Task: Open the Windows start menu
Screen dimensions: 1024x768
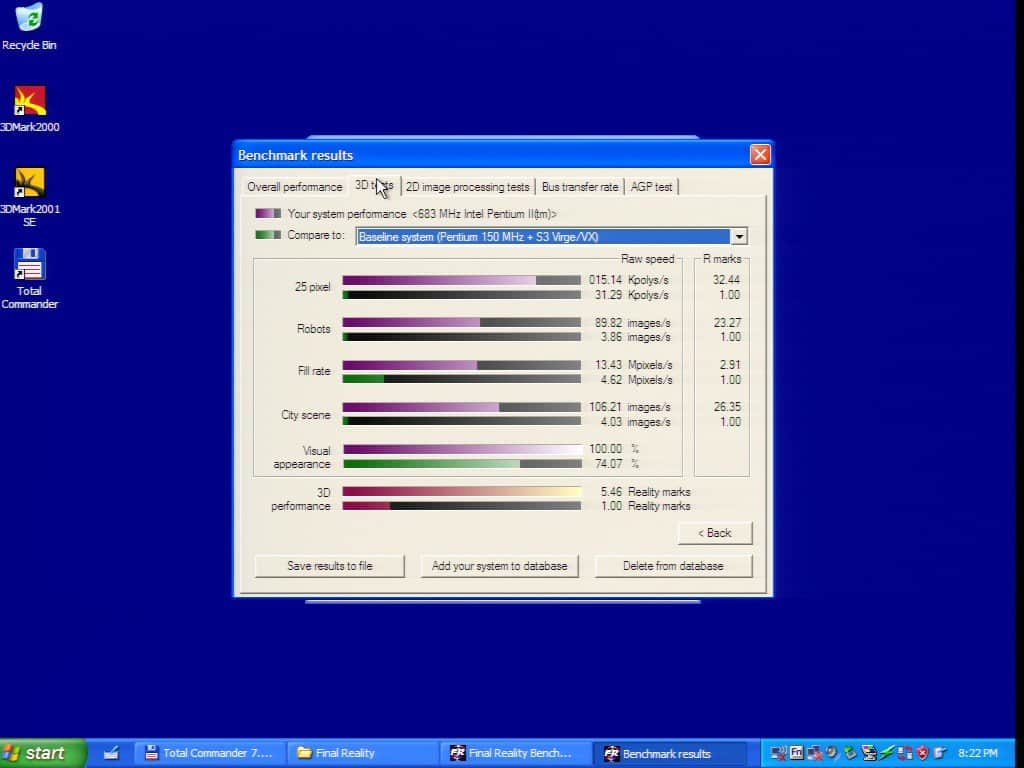Action: (x=42, y=753)
